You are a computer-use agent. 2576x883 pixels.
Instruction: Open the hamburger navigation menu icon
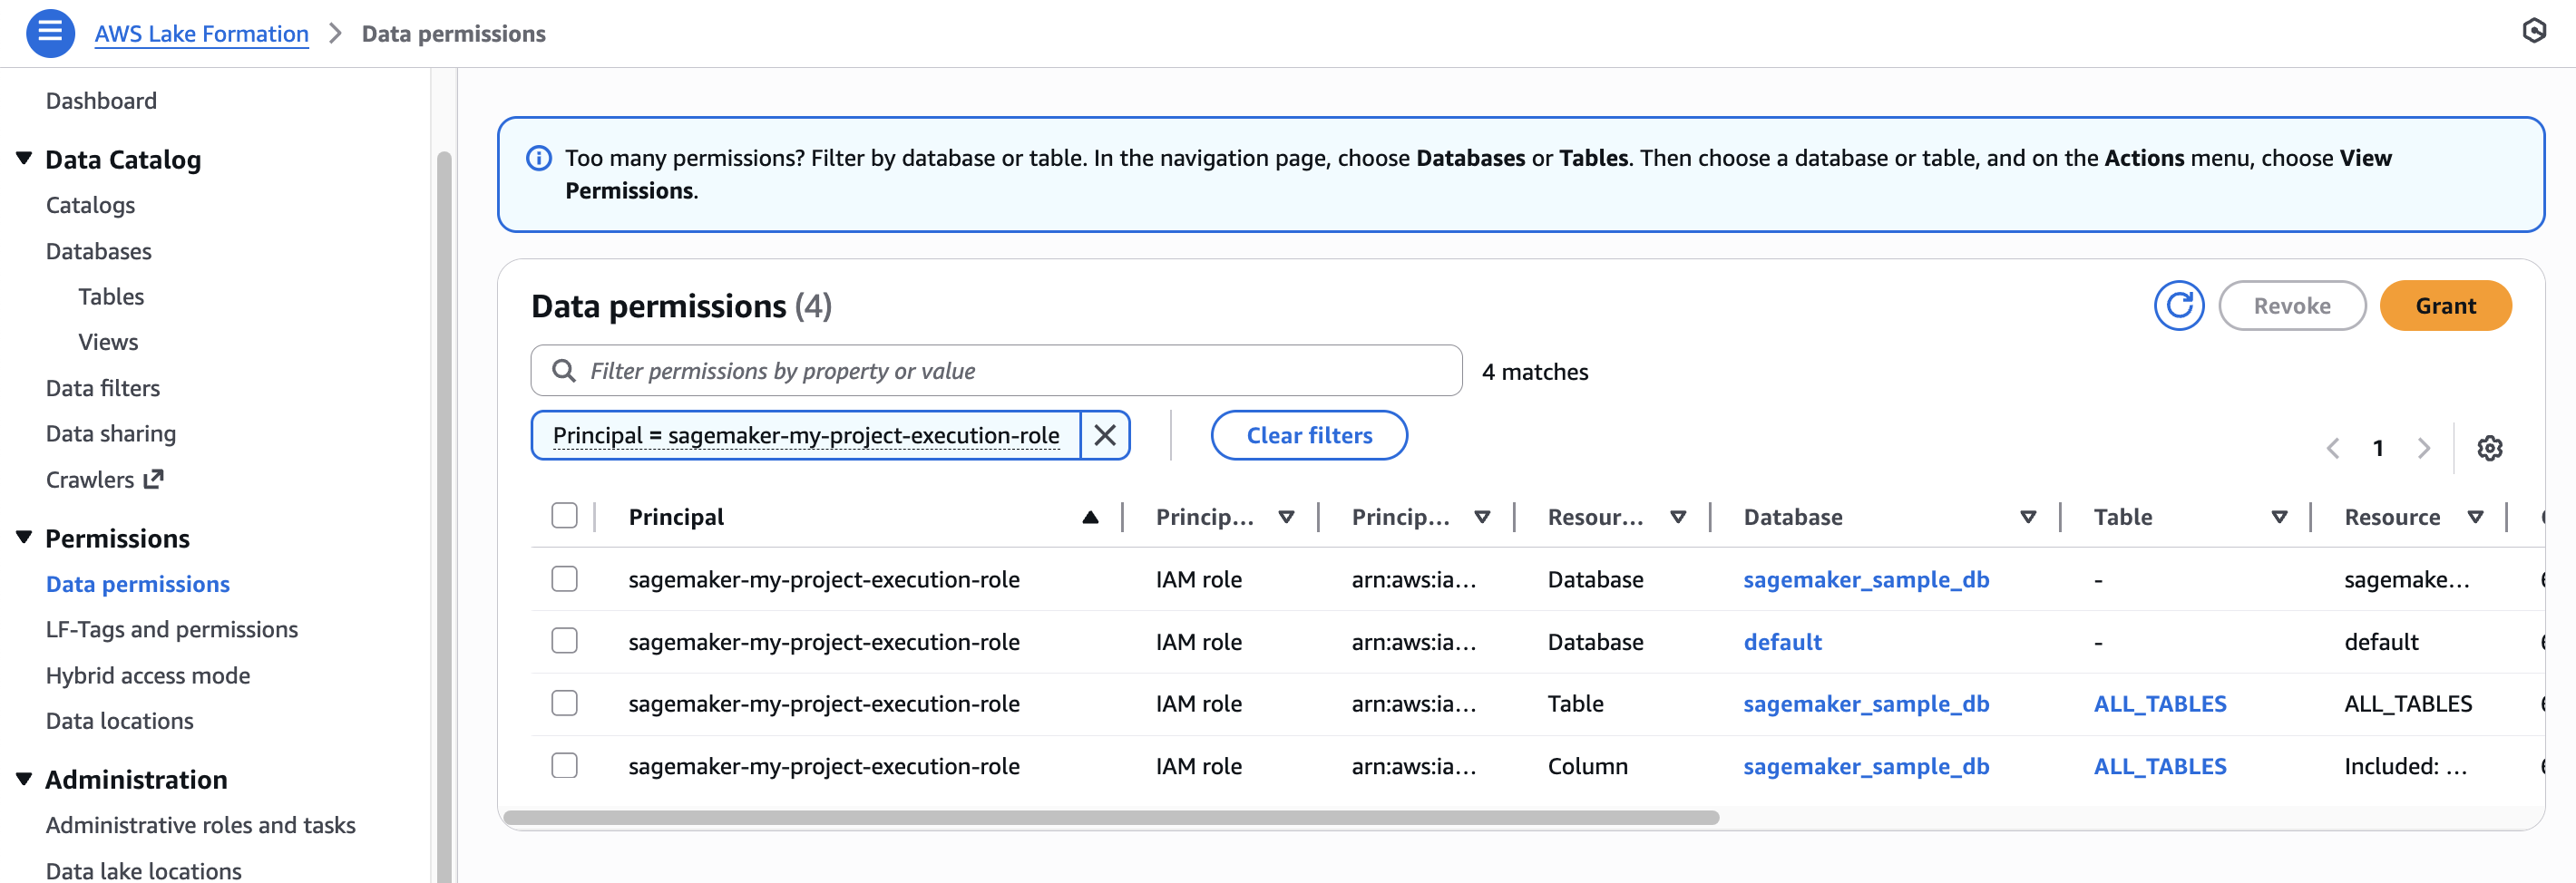coord(50,33)
